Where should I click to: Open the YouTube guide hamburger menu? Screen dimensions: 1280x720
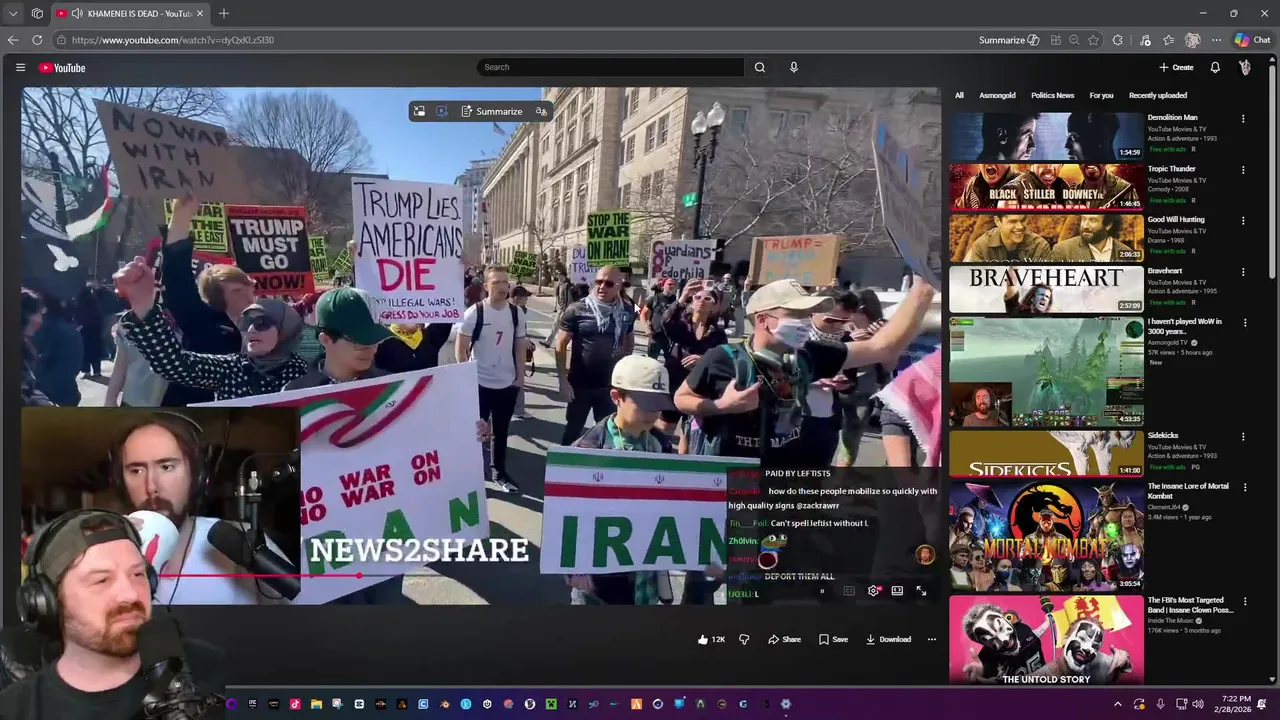[20, 67]
